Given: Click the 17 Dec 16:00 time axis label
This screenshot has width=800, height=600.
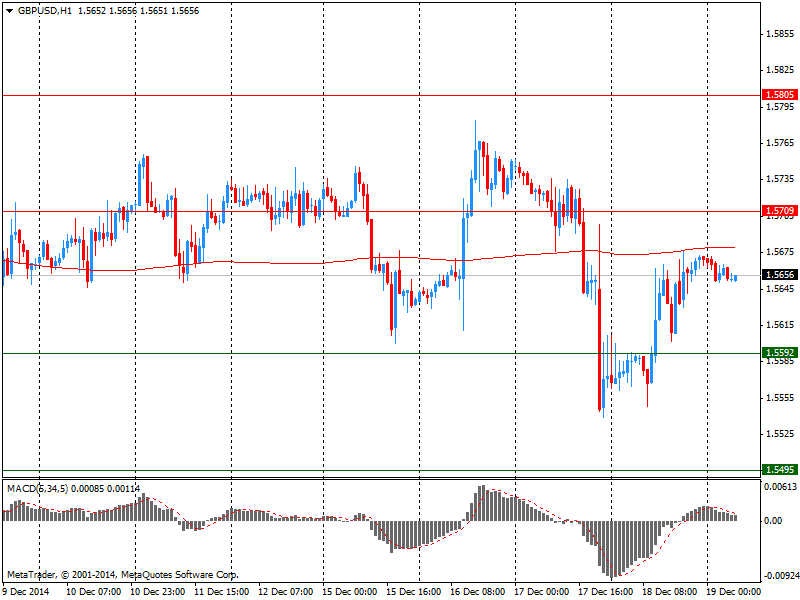Looking at the screenshot, I should (x=606, y=591).
